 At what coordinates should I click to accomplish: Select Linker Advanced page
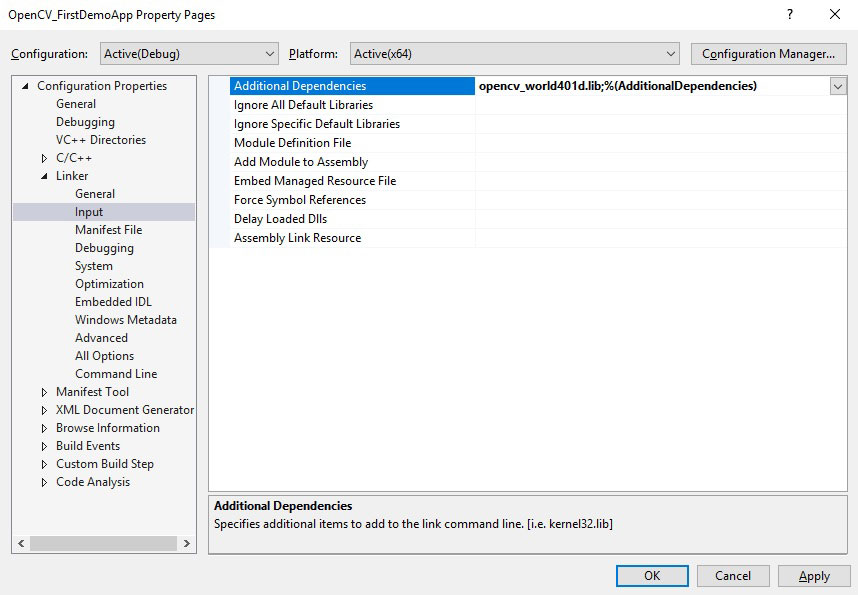[101, 338]
